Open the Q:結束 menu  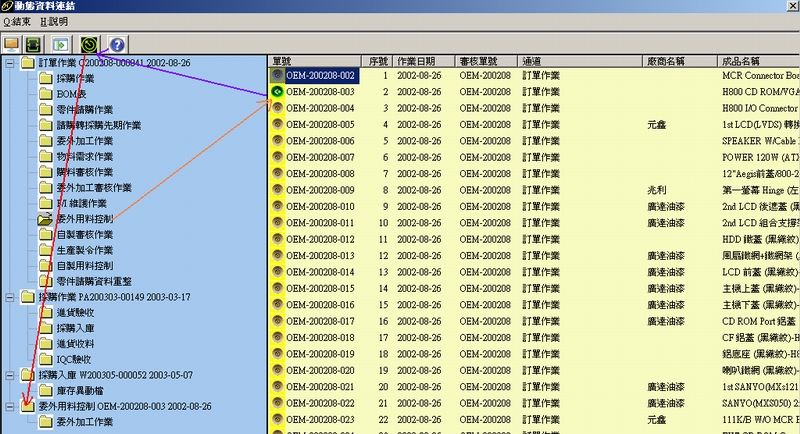(17, 22)
